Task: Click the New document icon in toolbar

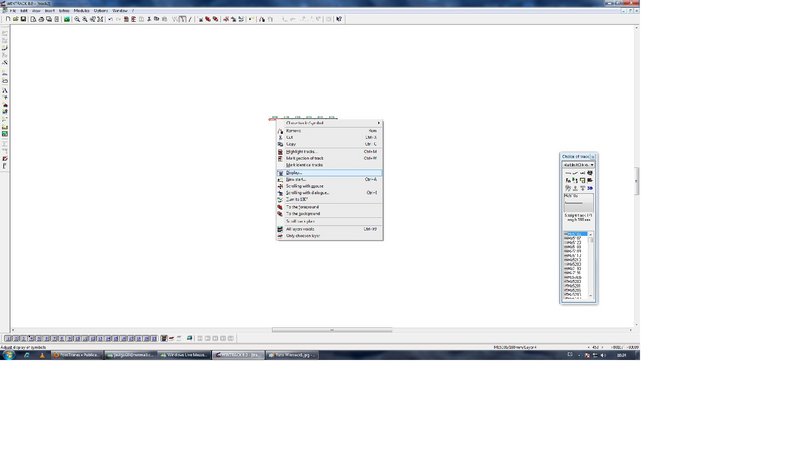Action: click(x=8, y=19)
